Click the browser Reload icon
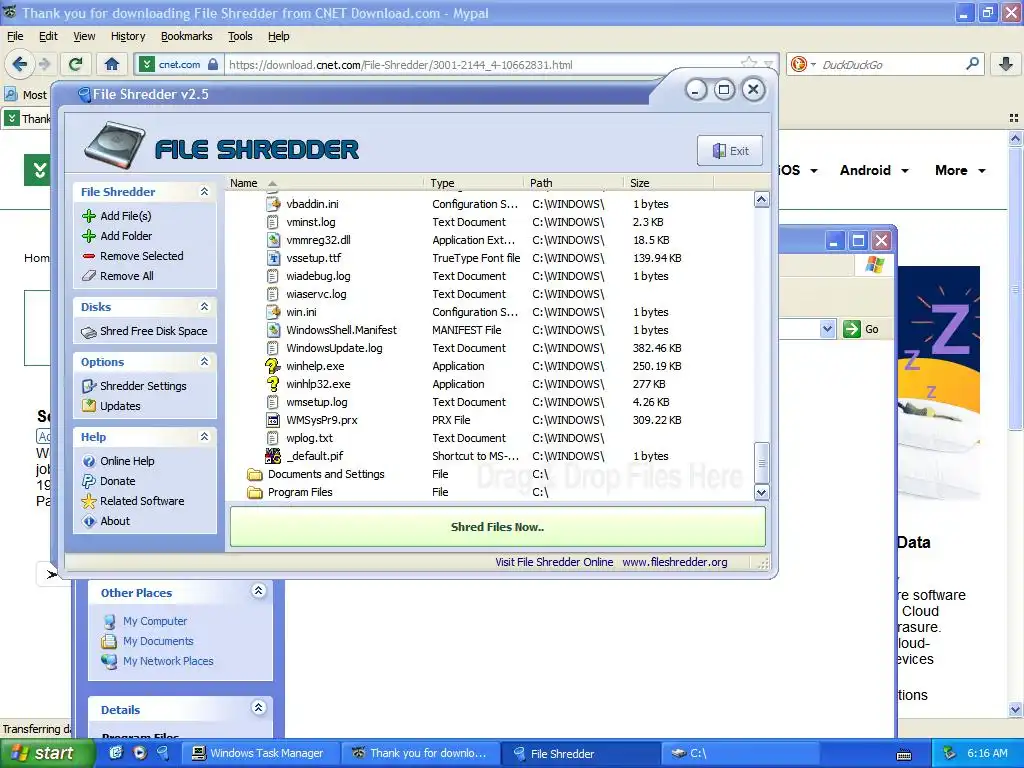The height and width of the screenshot is (768, 1024). pos(76,64)
